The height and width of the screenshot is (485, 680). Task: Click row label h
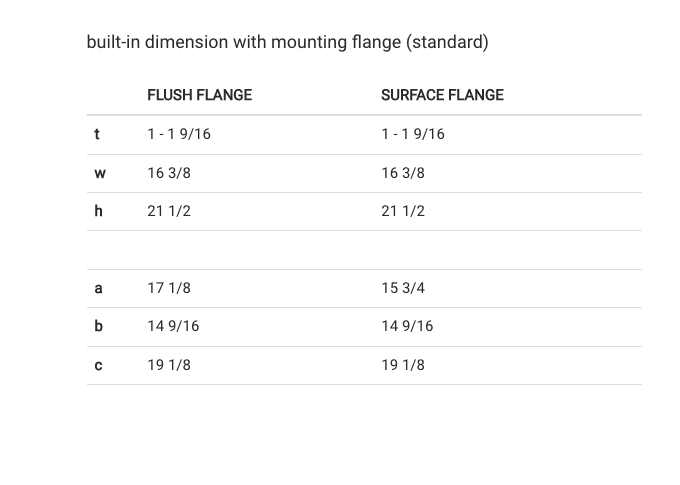coord(98,211)
